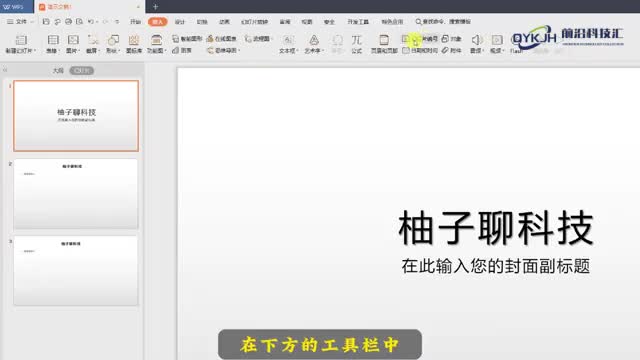Select slide 2 thumbnail

tap(76, 194)
